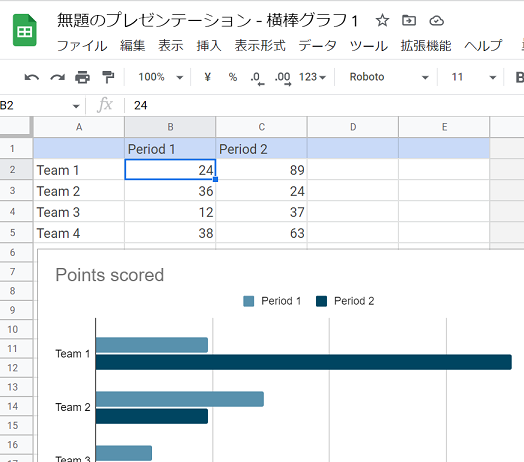Select Team 1 Period 2 dark bar

click(303, 362)
